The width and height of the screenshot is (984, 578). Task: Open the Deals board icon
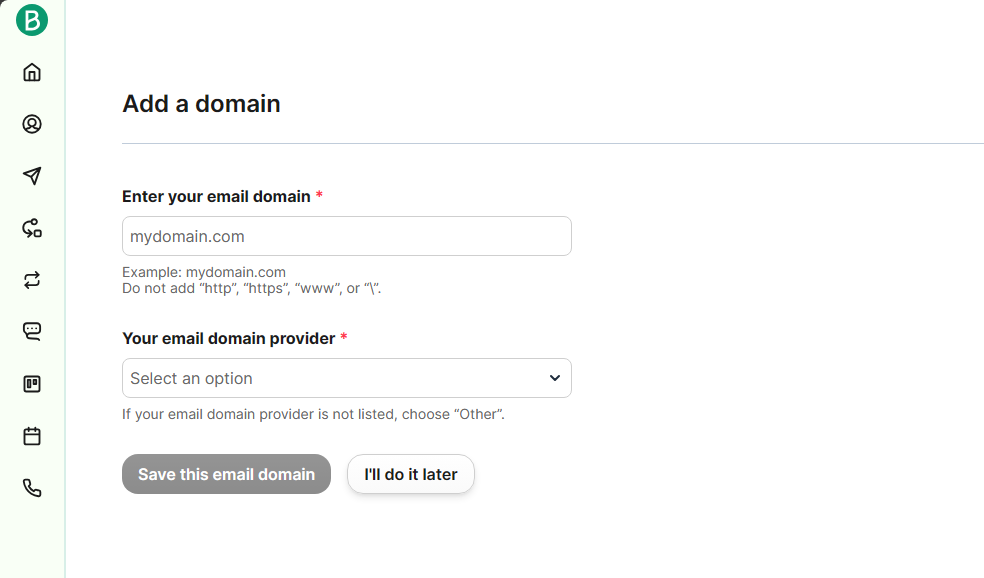click(32, 384)
